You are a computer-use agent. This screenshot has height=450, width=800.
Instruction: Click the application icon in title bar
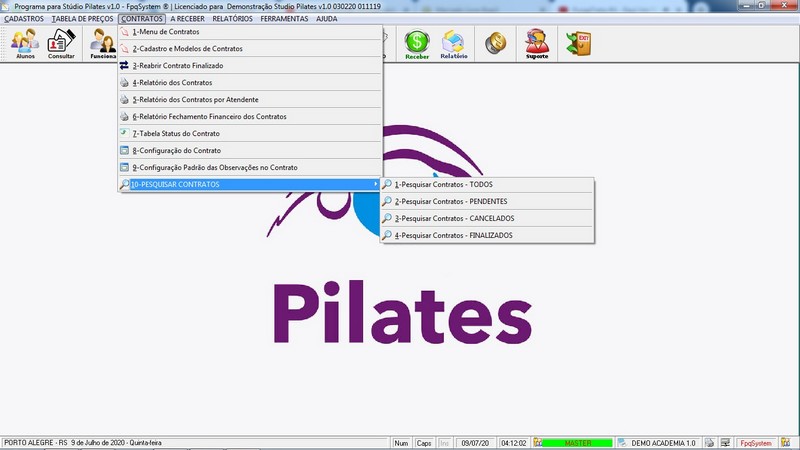5,6
